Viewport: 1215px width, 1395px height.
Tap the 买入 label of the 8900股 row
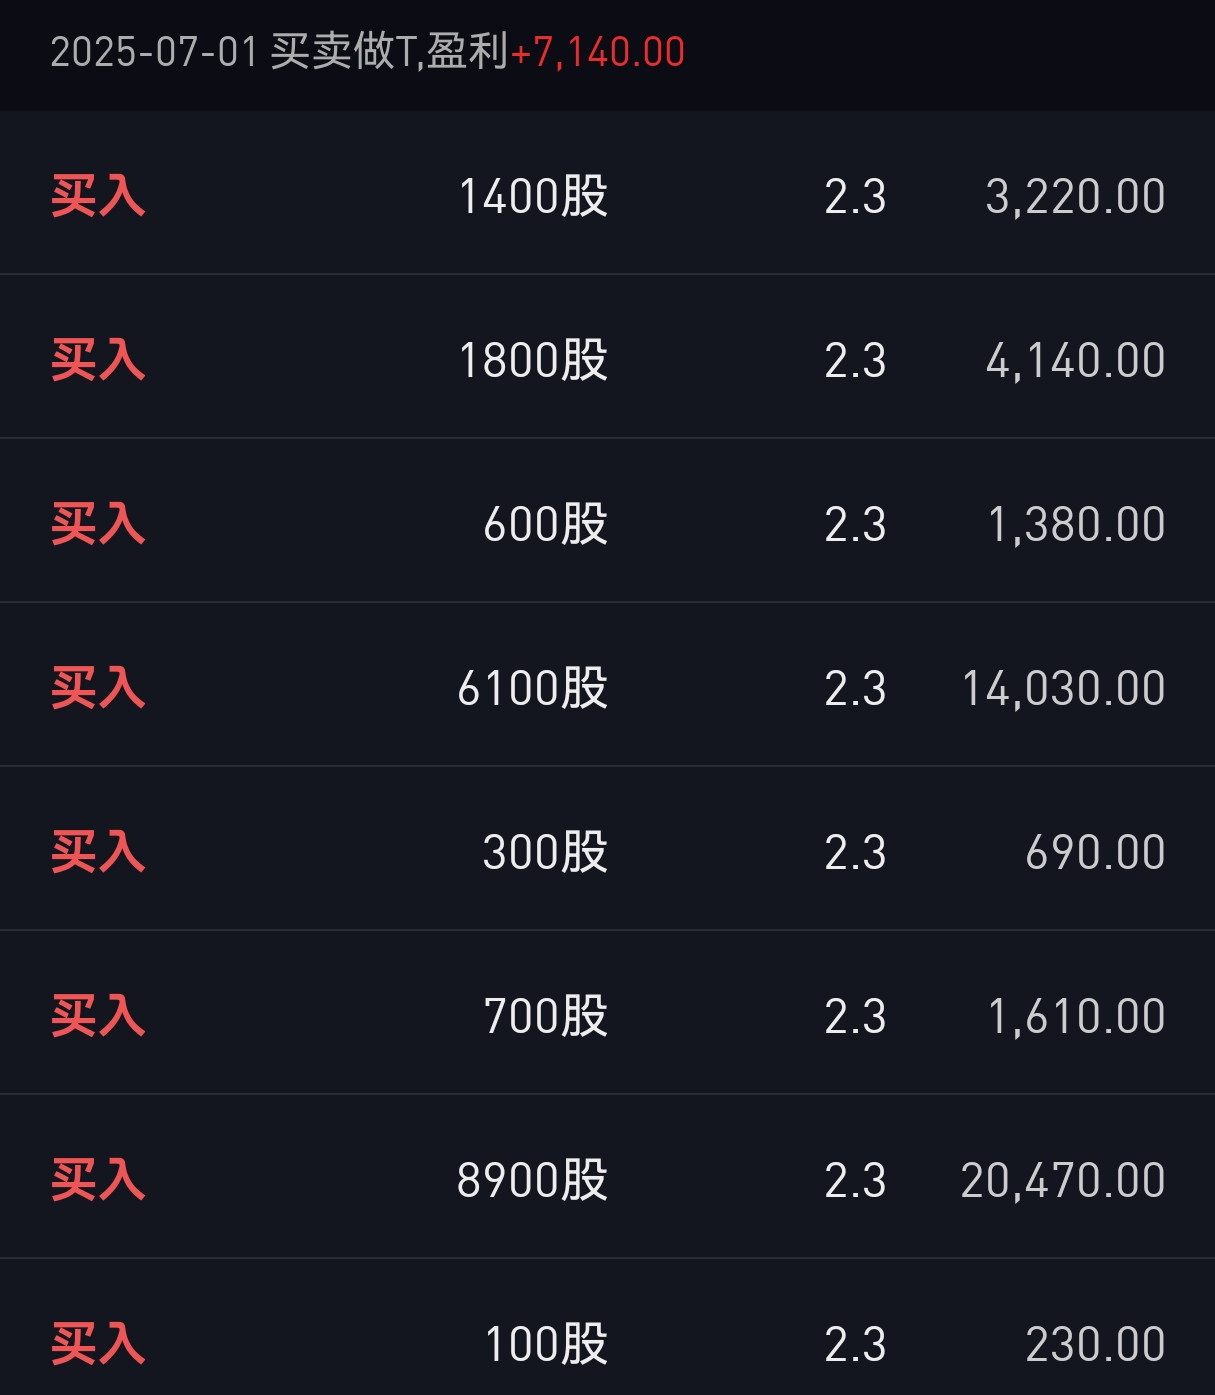point(98,1180)
